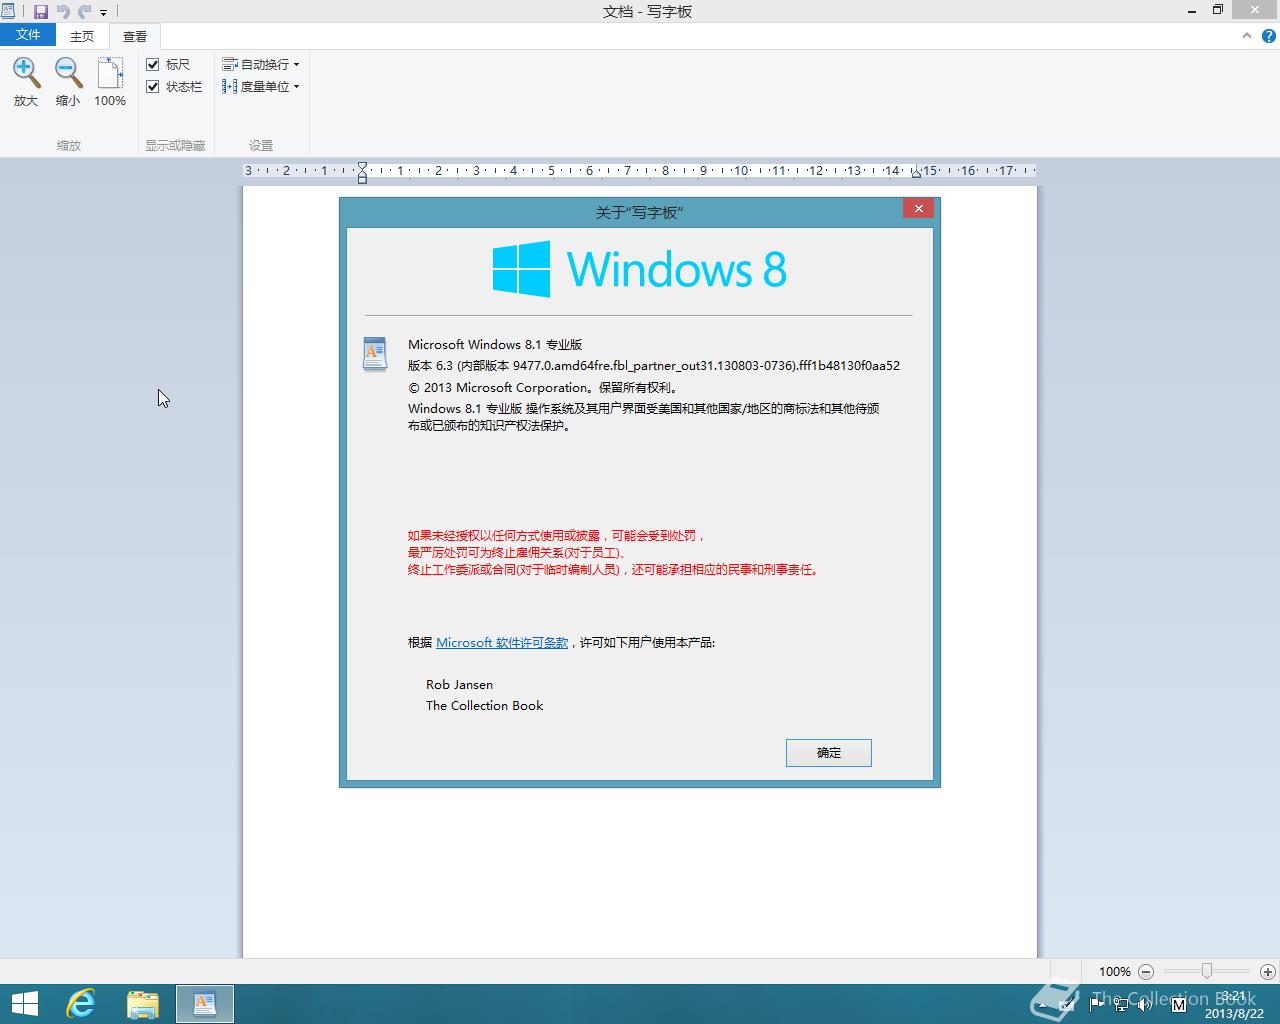Click the WordPad app icon in title bar

[x=8, y=11]
